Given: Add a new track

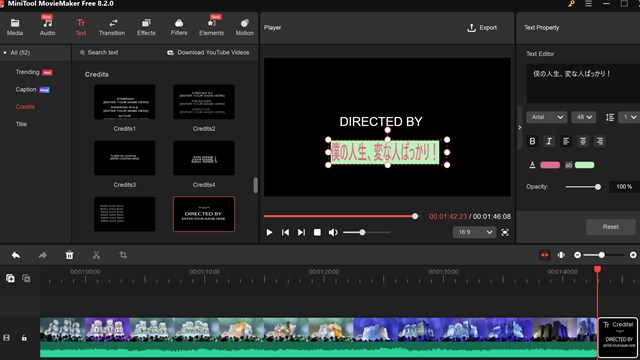Looking at the screenshot, I should point(10,278).
